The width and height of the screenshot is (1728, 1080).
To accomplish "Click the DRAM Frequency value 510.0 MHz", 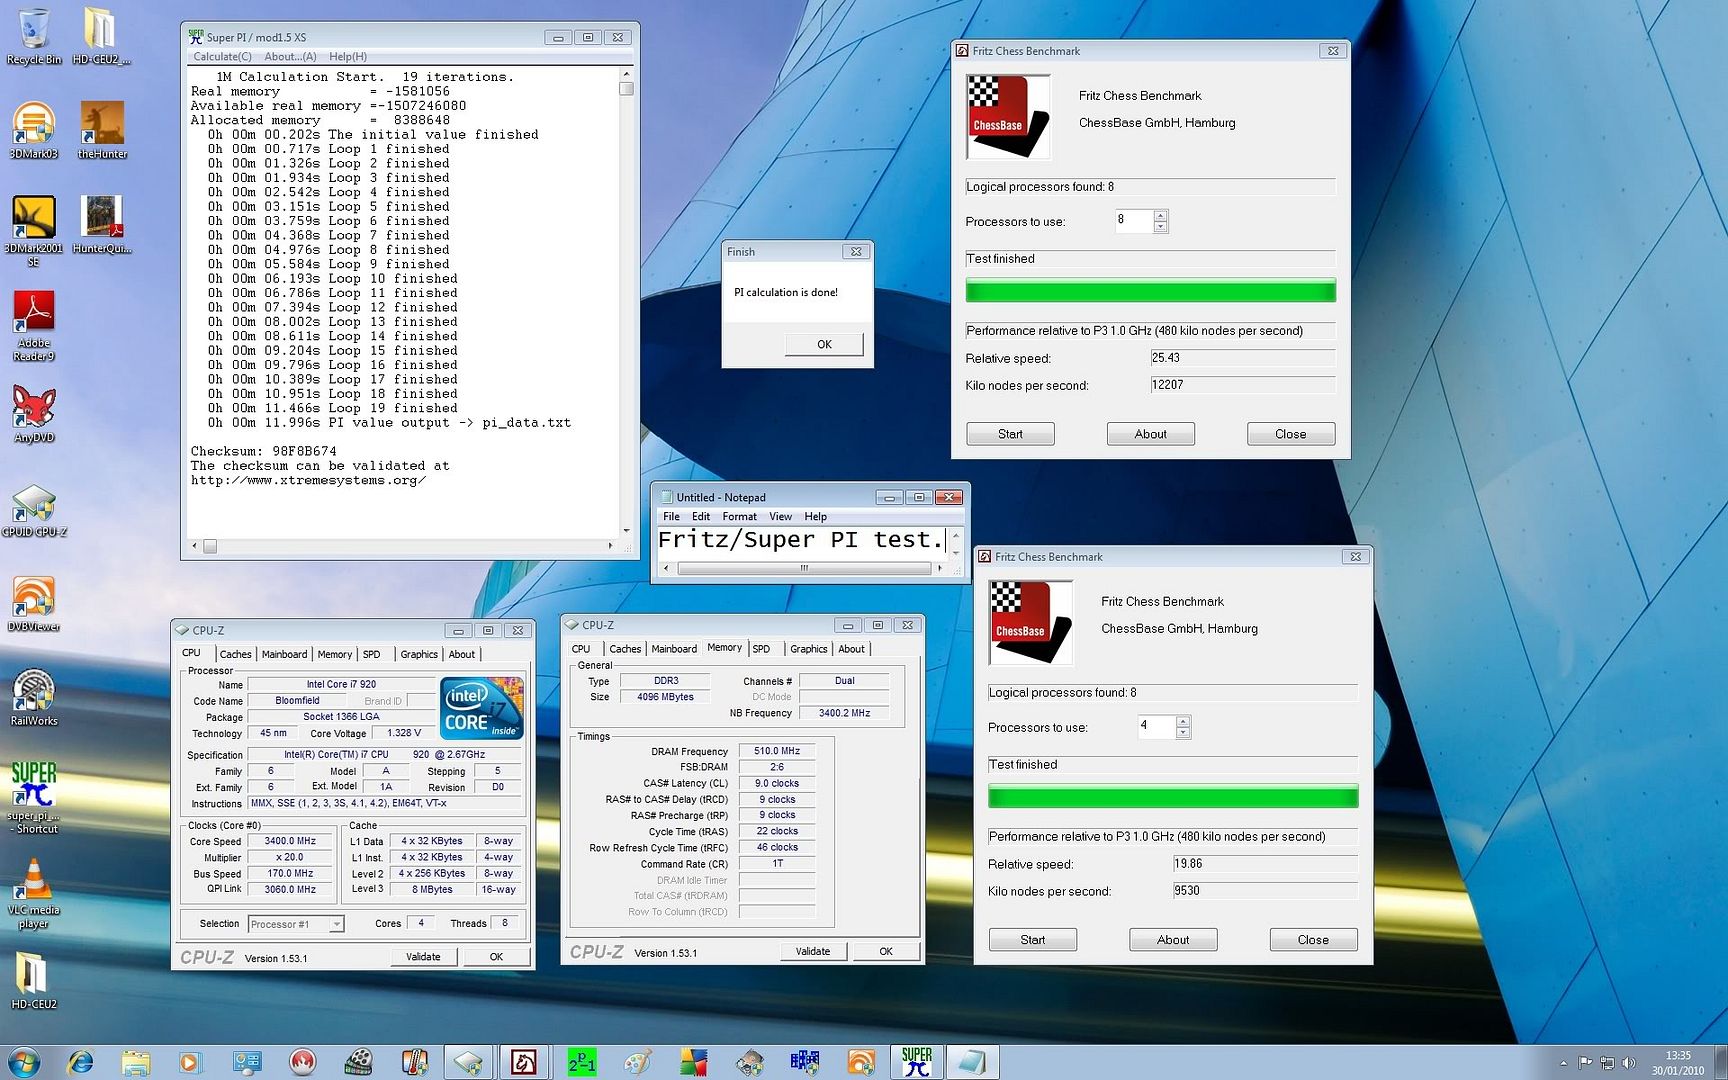I will (777, 751).
